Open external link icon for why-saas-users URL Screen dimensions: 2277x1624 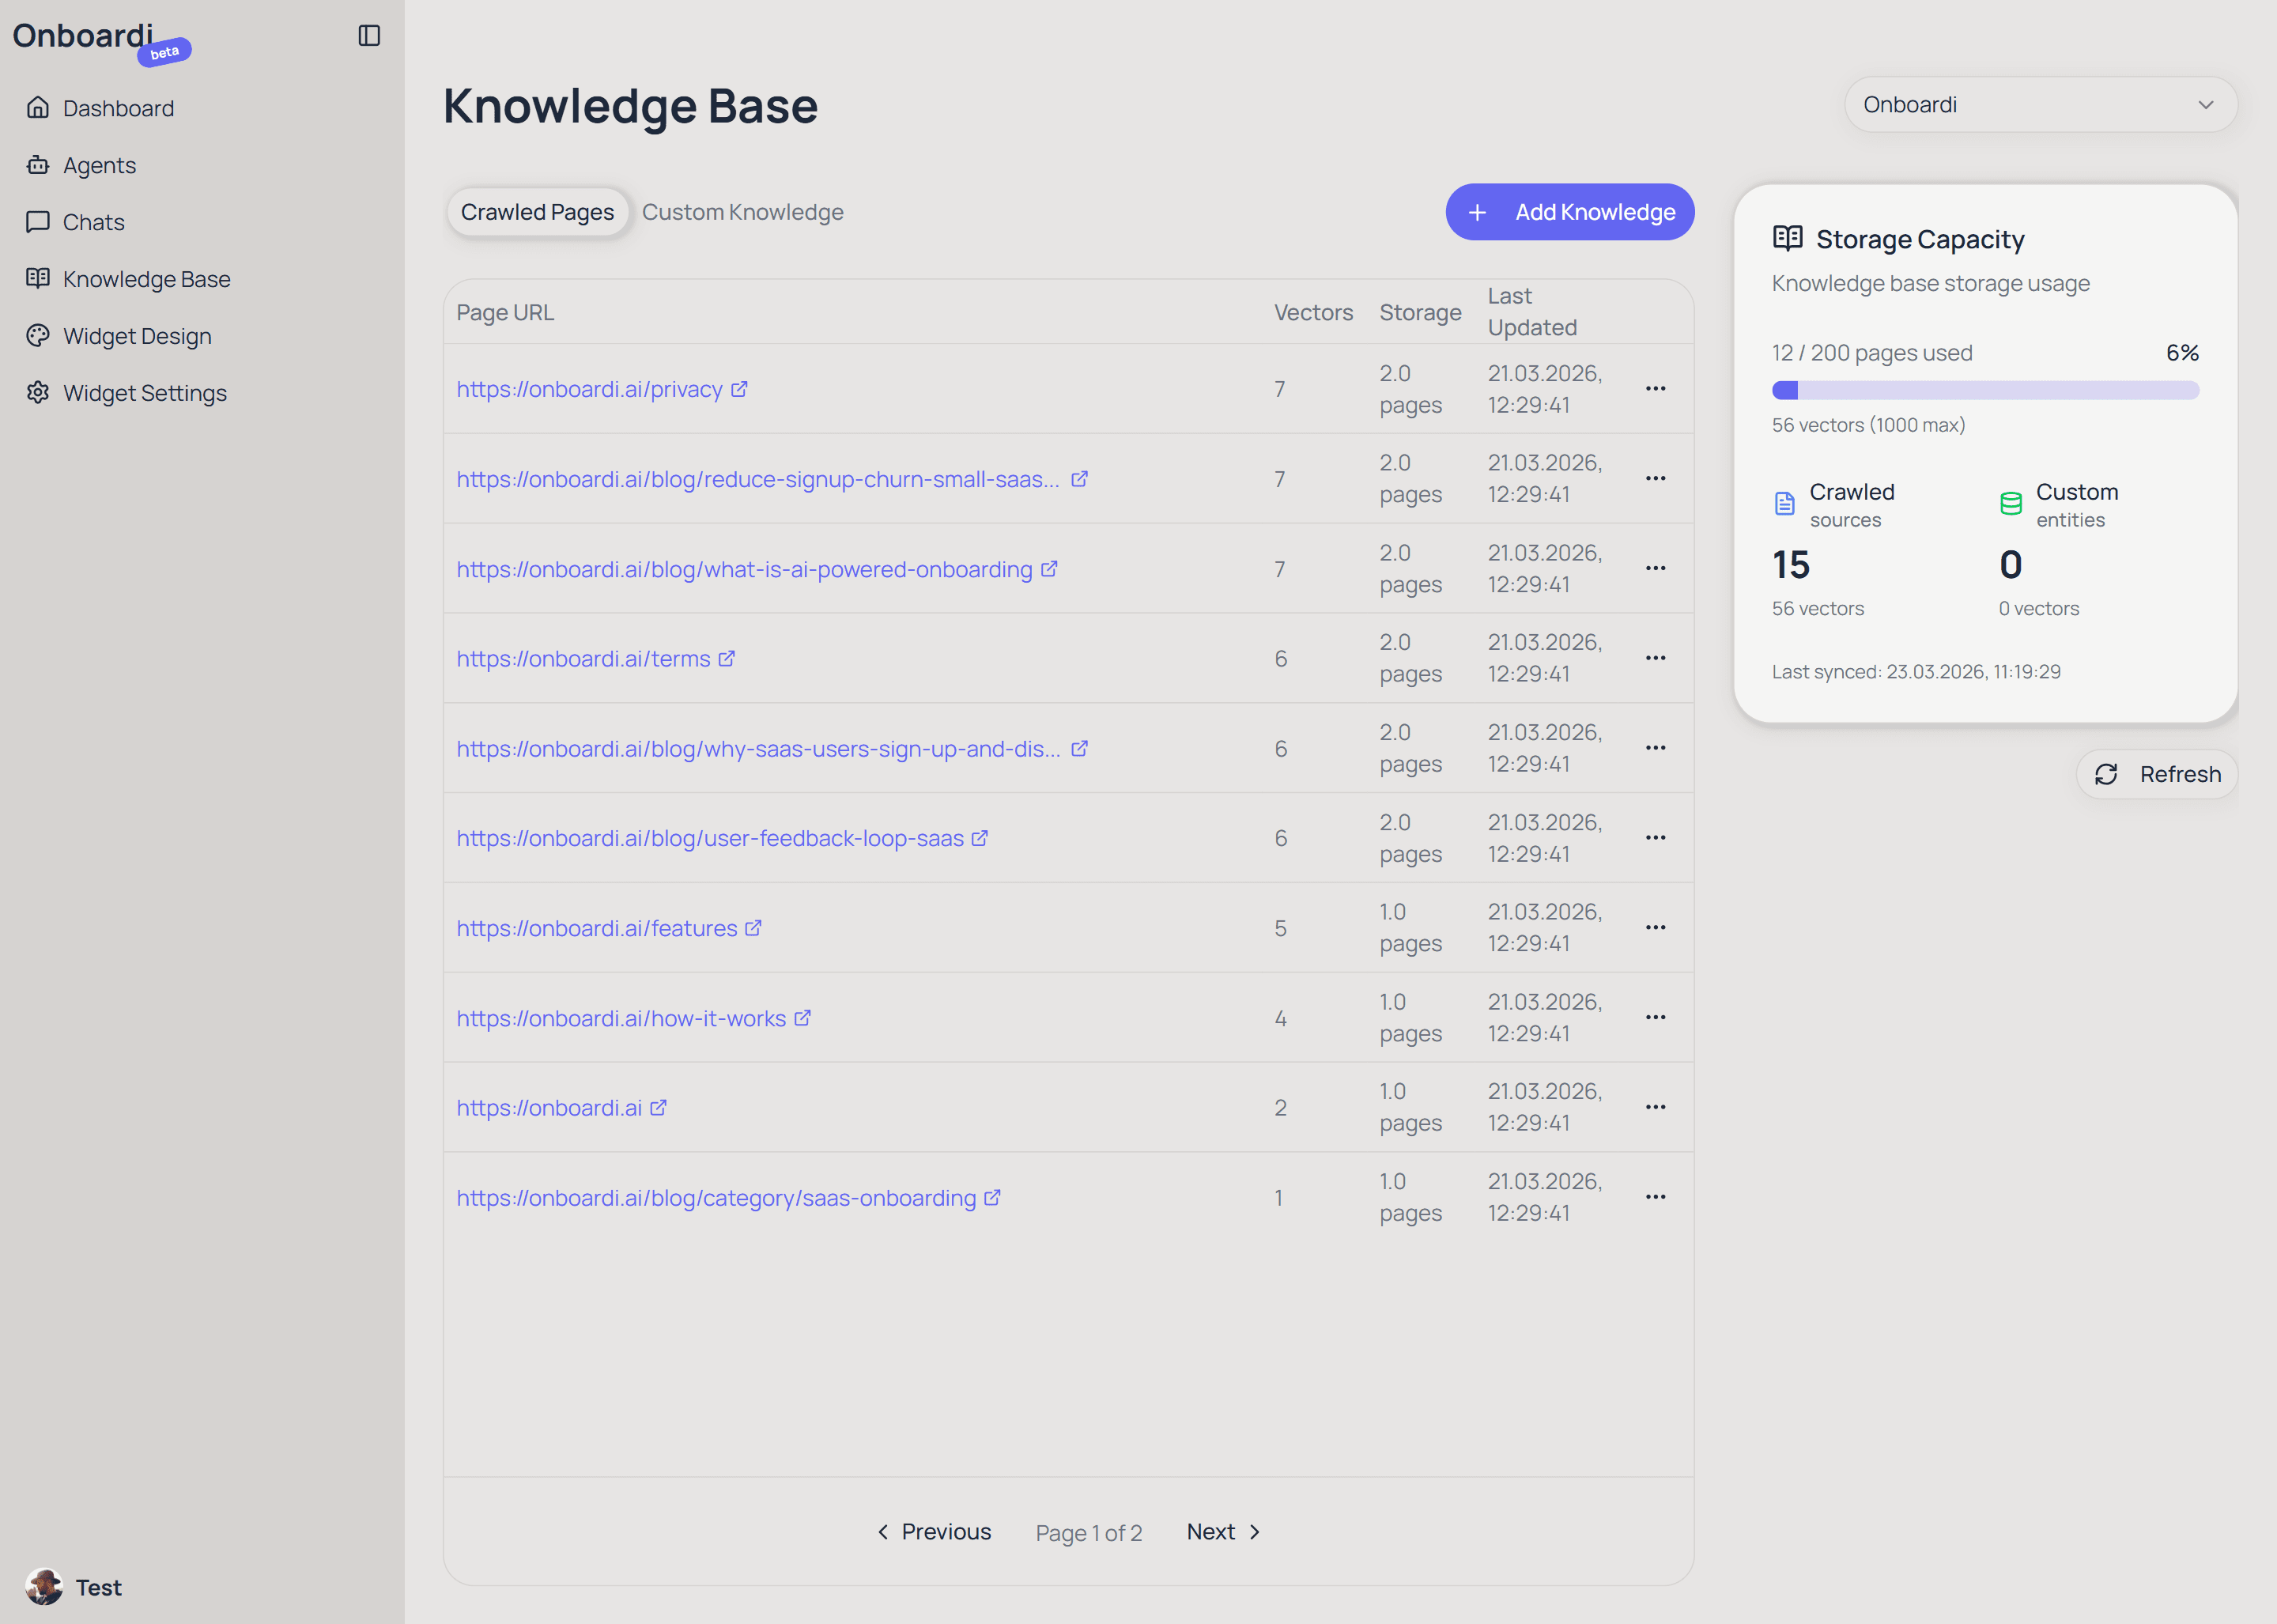coord(1079,748)
